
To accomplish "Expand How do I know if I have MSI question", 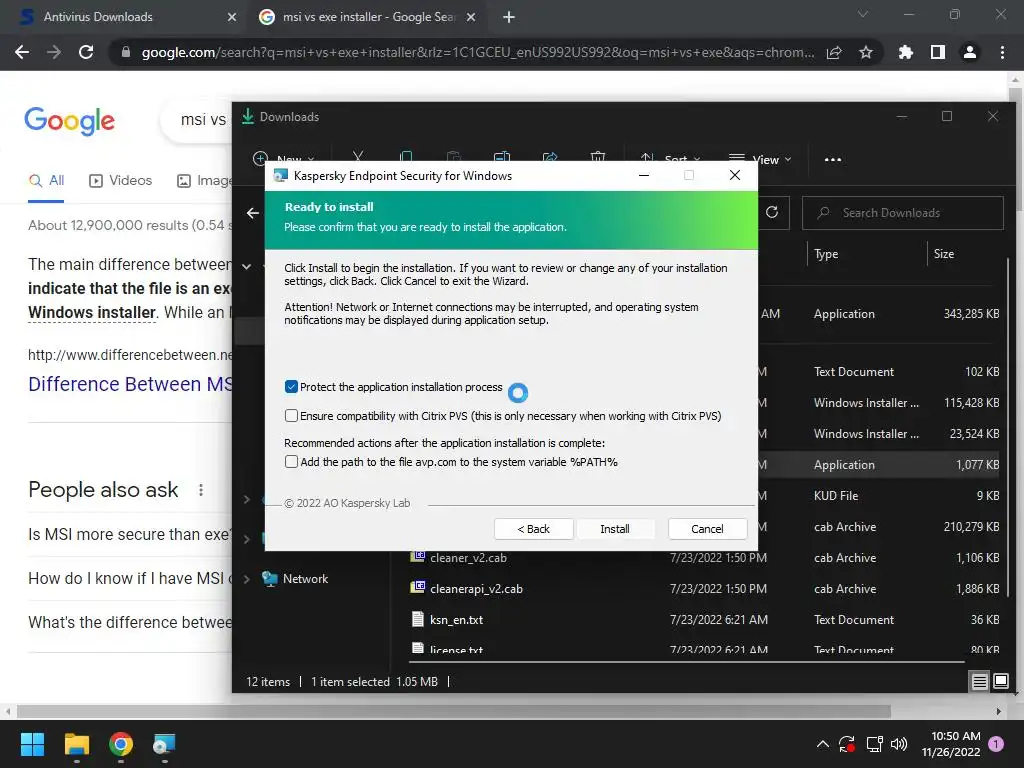I will click(x=129, y=578).
